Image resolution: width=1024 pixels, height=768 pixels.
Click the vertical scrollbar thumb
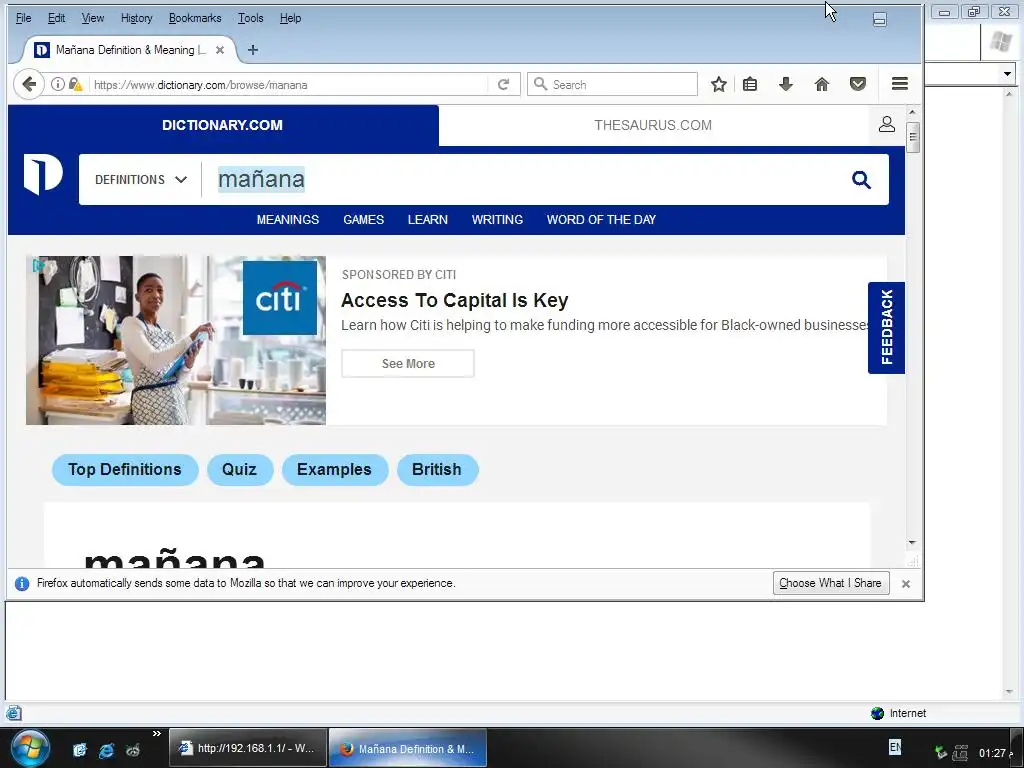pyautogui.click(x=913, y=137)
